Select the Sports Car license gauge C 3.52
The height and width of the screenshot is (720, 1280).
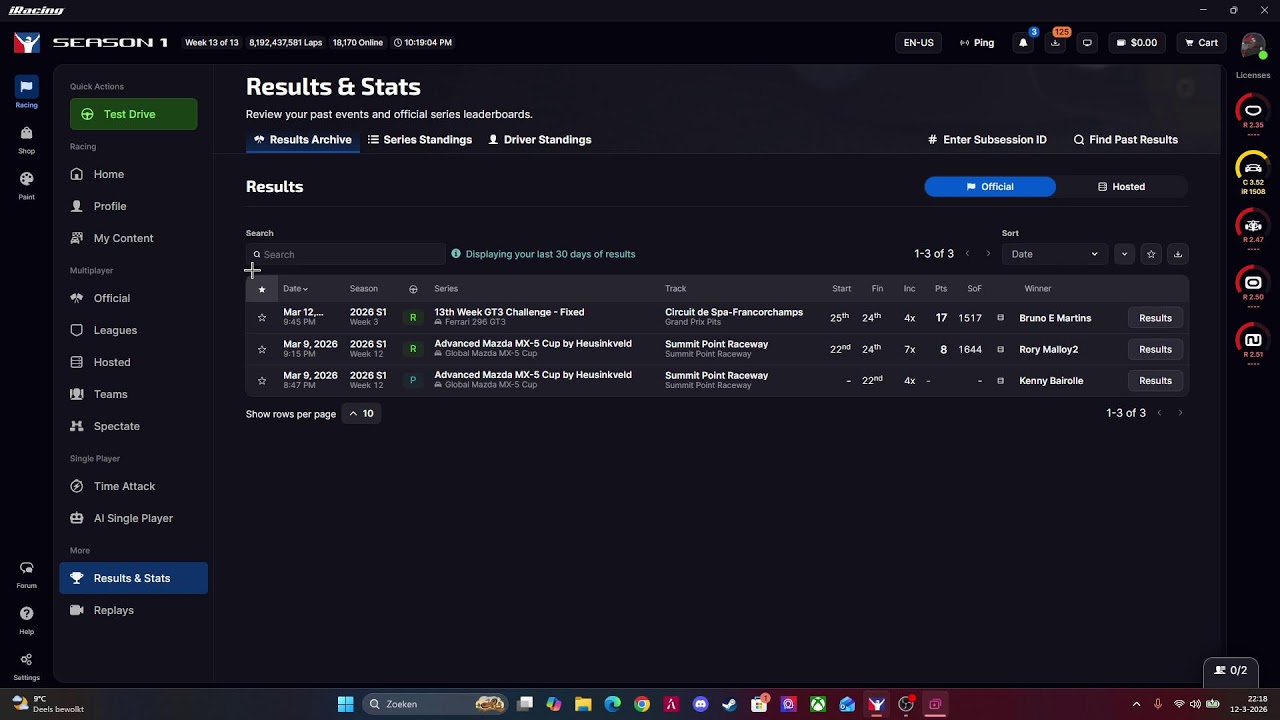click(1253, 172)
